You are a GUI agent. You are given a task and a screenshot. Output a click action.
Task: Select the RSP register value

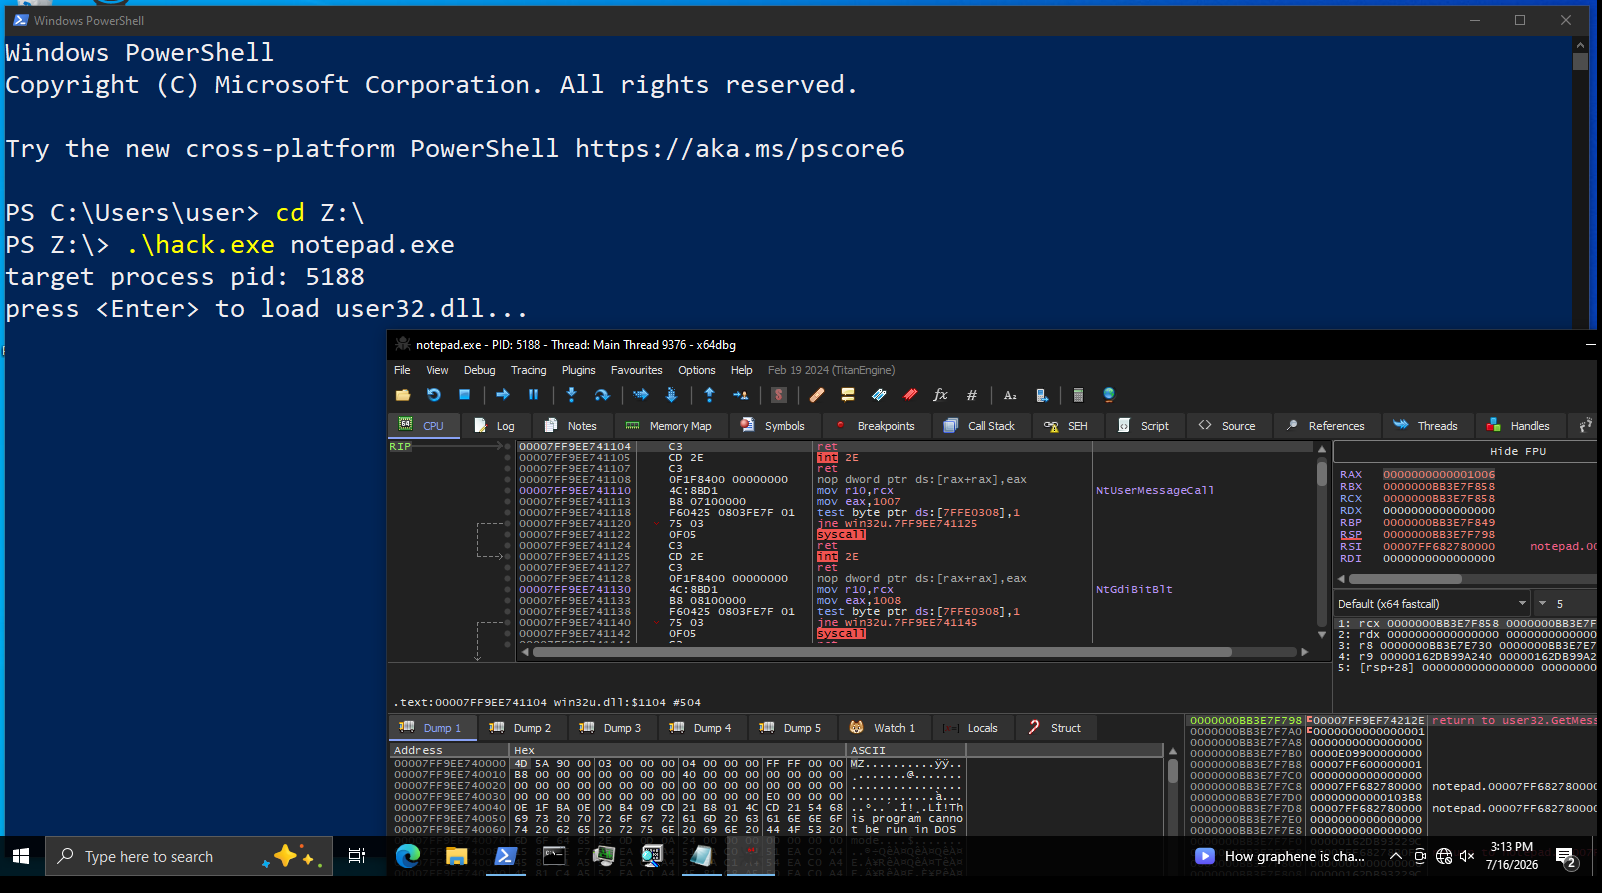coord(1439,535)
